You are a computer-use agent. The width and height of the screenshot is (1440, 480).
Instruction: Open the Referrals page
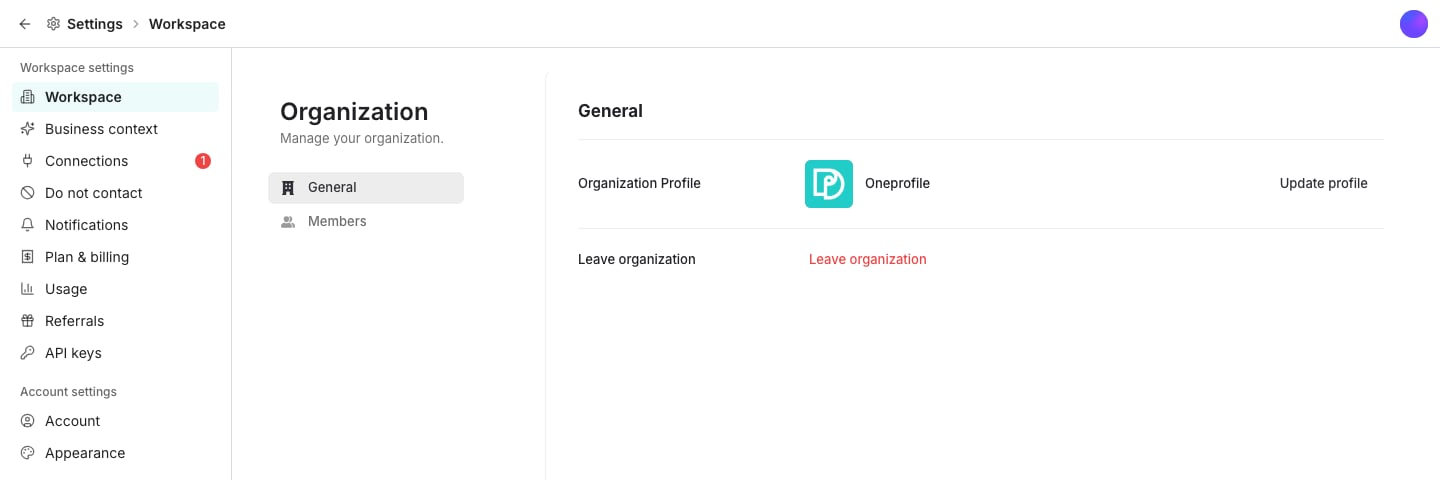[x=115, y=321]
